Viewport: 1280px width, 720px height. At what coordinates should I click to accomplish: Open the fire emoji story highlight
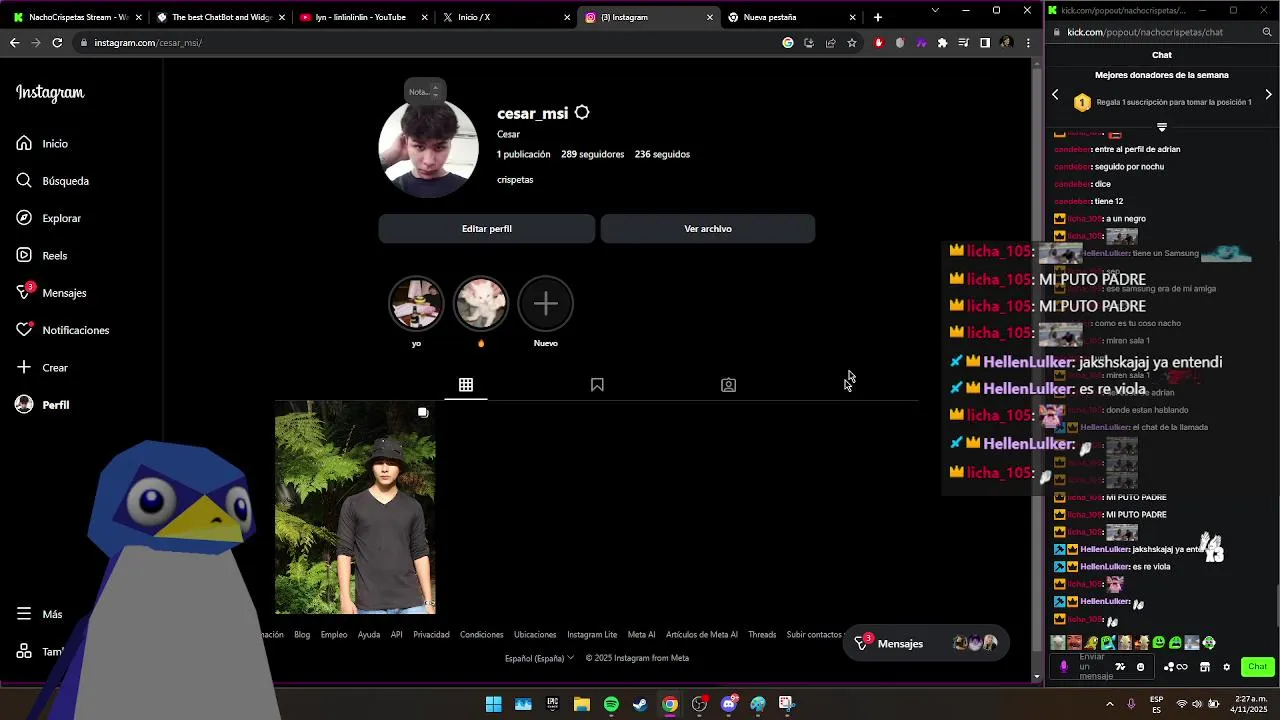click(481, 304)
